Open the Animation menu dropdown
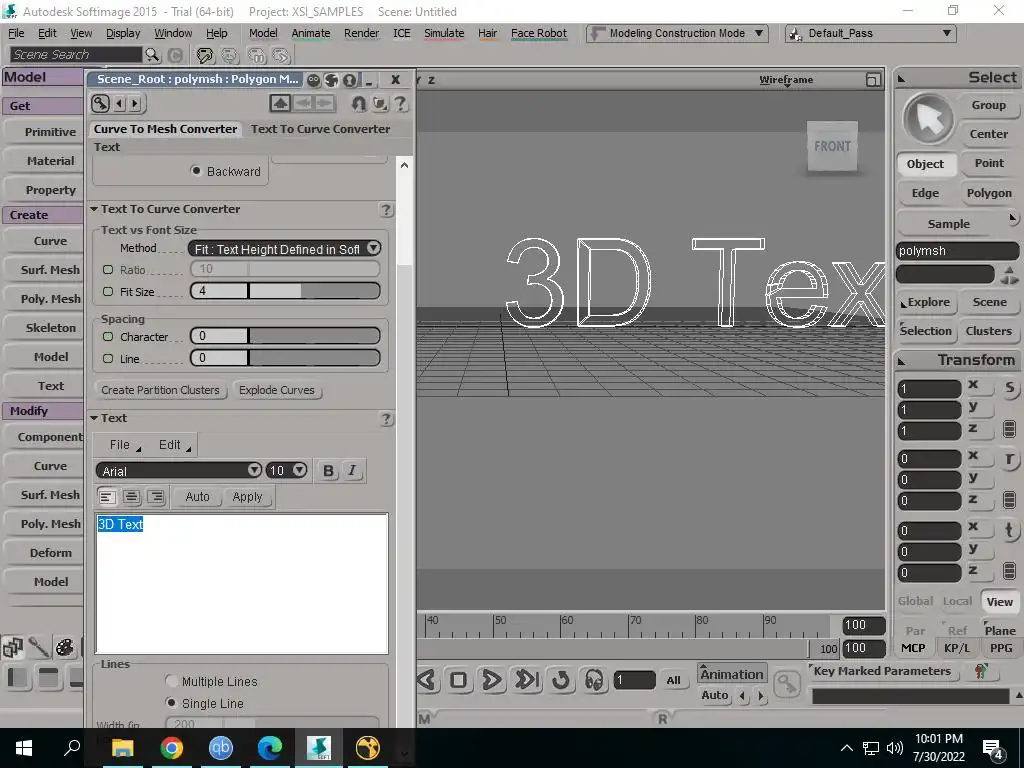 coord(731,674)
